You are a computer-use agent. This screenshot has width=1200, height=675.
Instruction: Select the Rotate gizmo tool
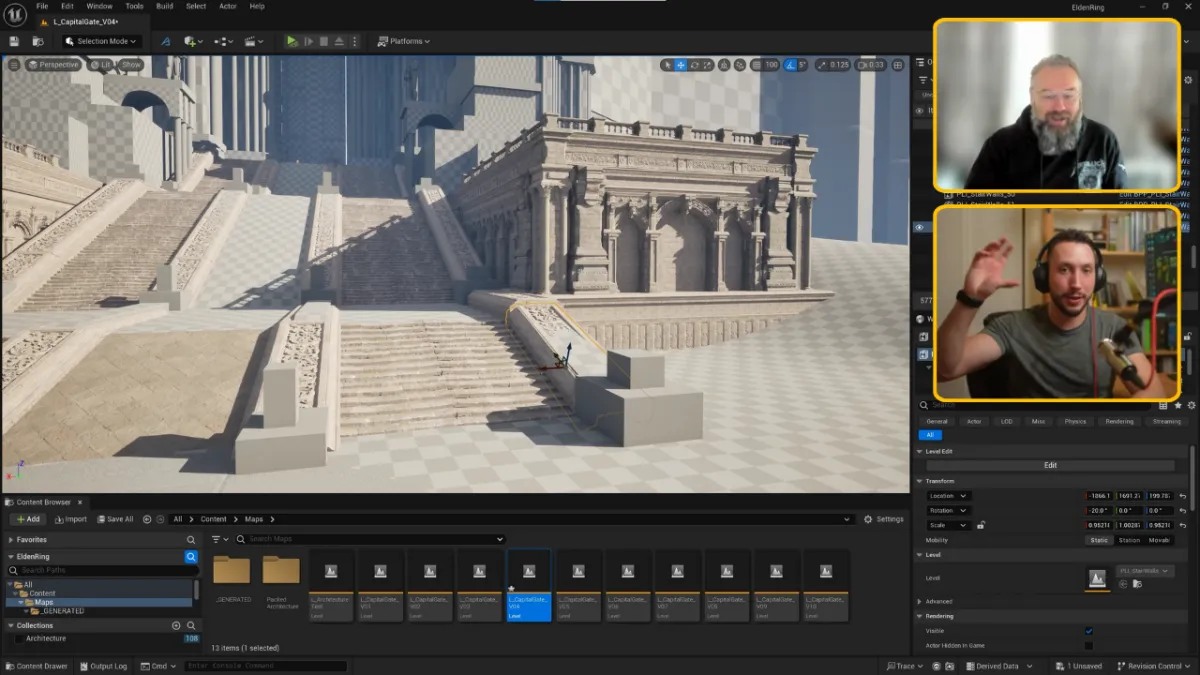point(695,65)
